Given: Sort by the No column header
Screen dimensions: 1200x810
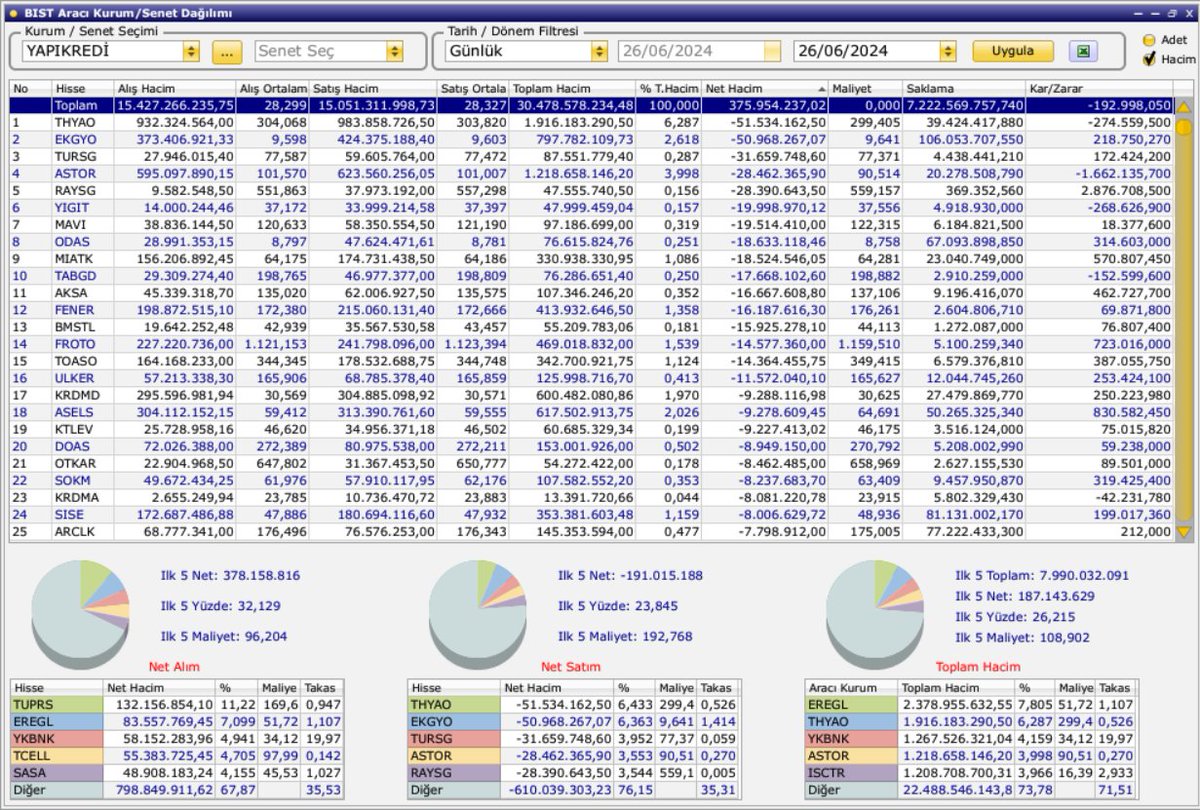Looking at the screenshot, I should [30, 88].
